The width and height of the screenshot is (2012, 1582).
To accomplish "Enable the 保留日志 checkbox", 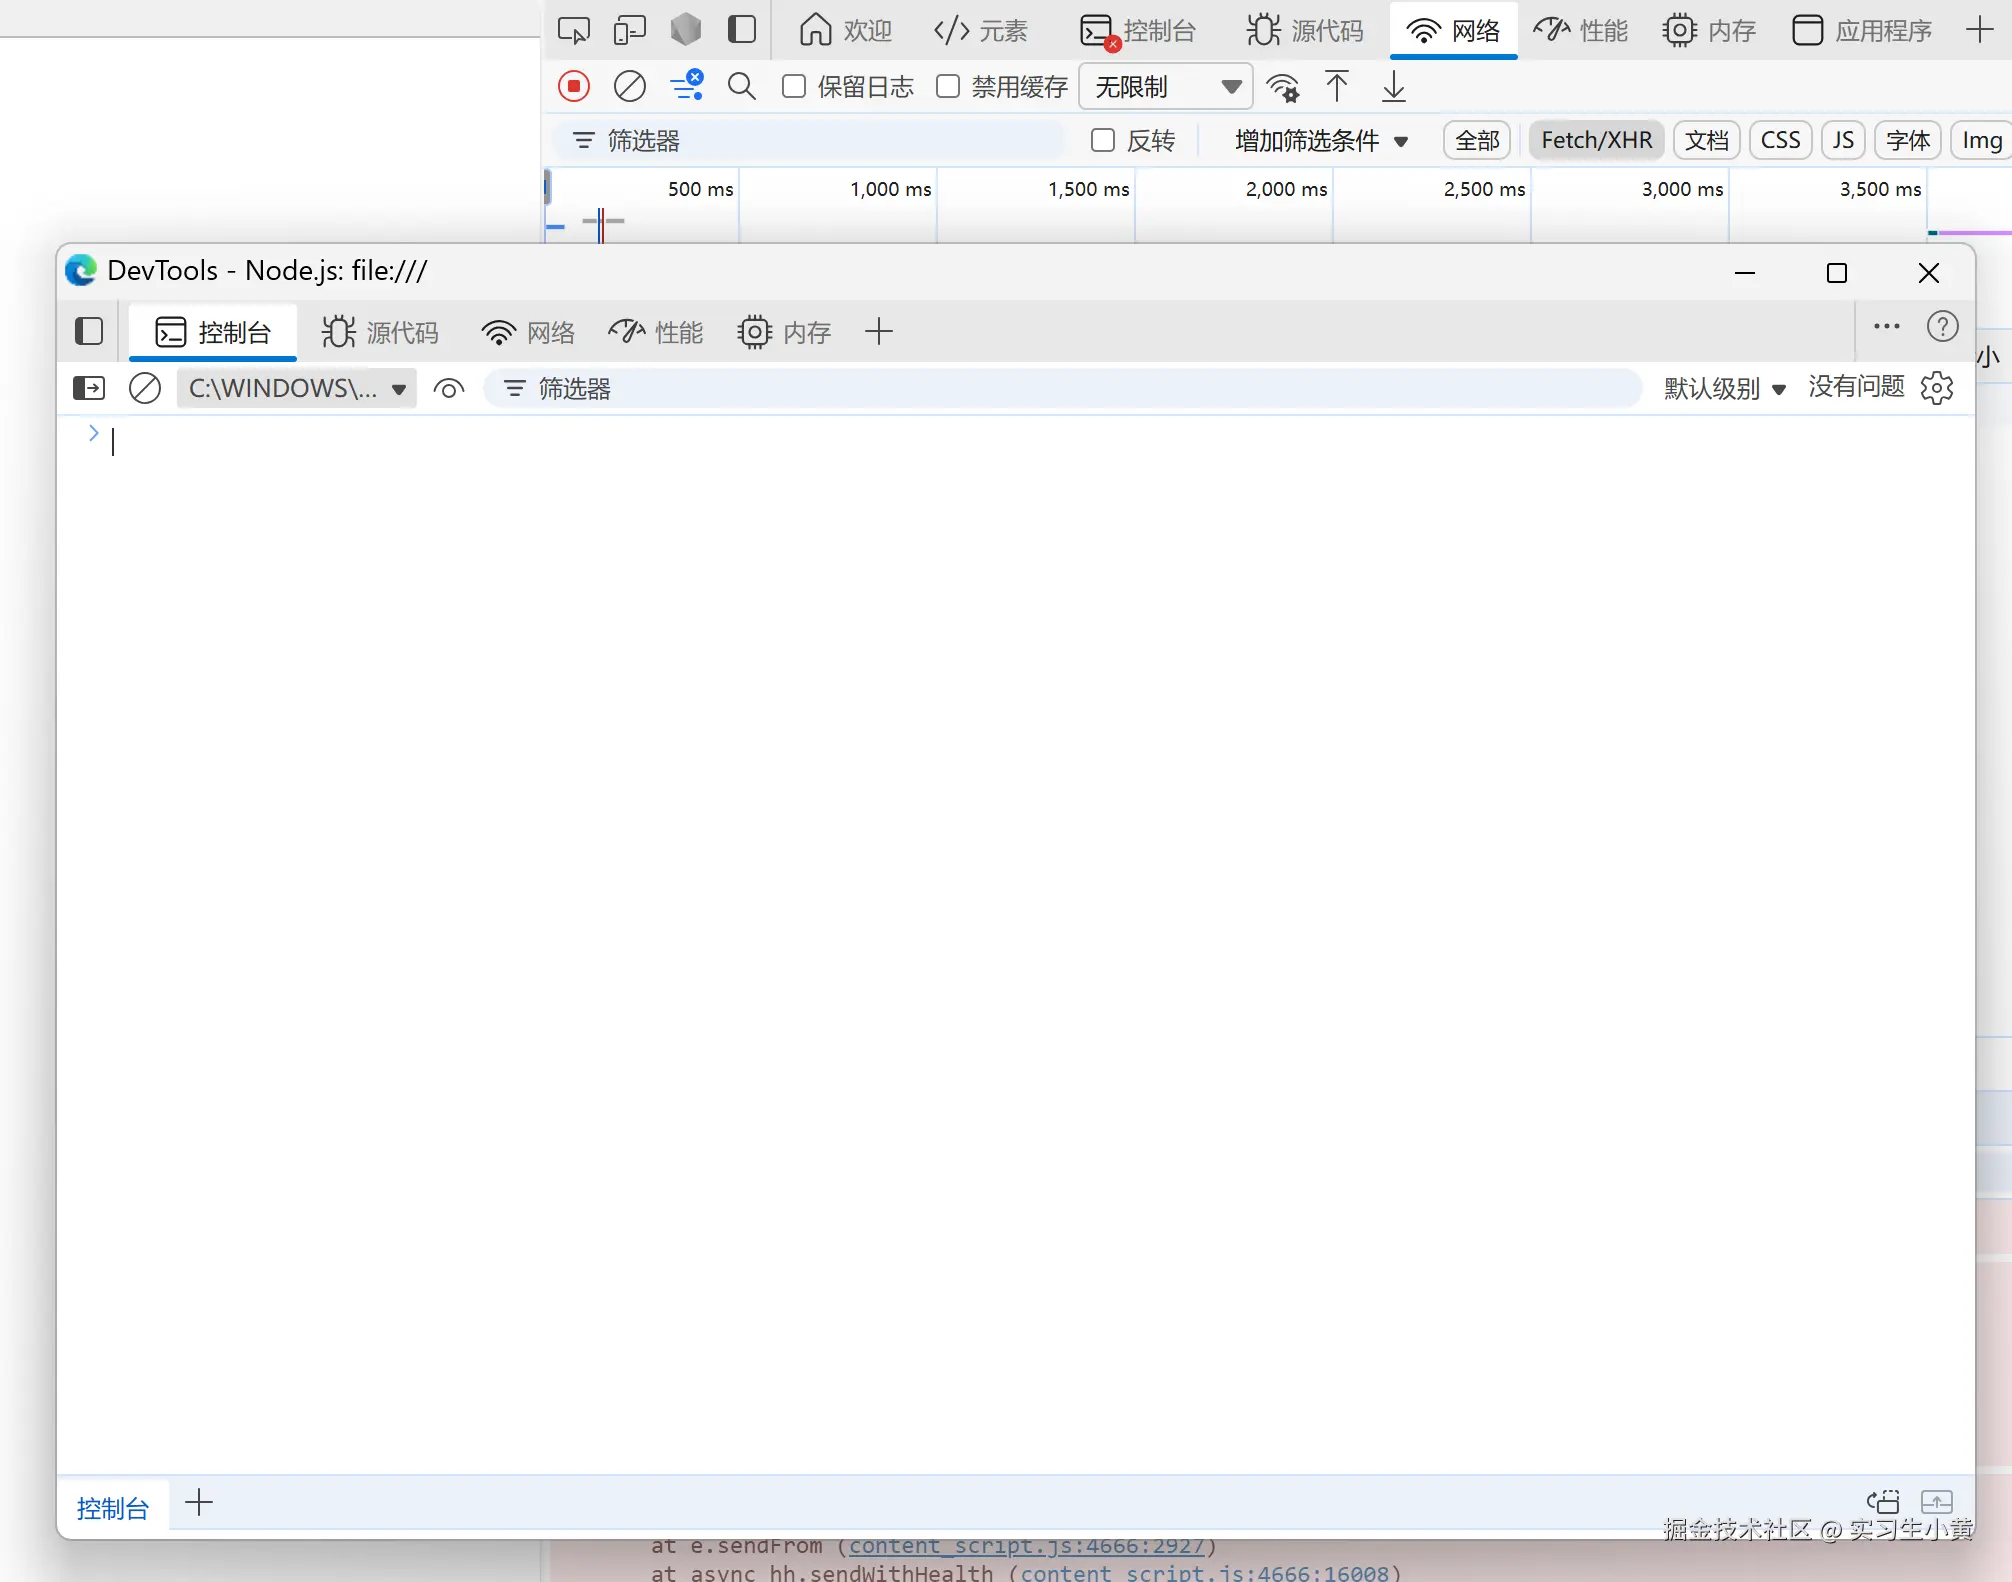I will pos(794,87).
